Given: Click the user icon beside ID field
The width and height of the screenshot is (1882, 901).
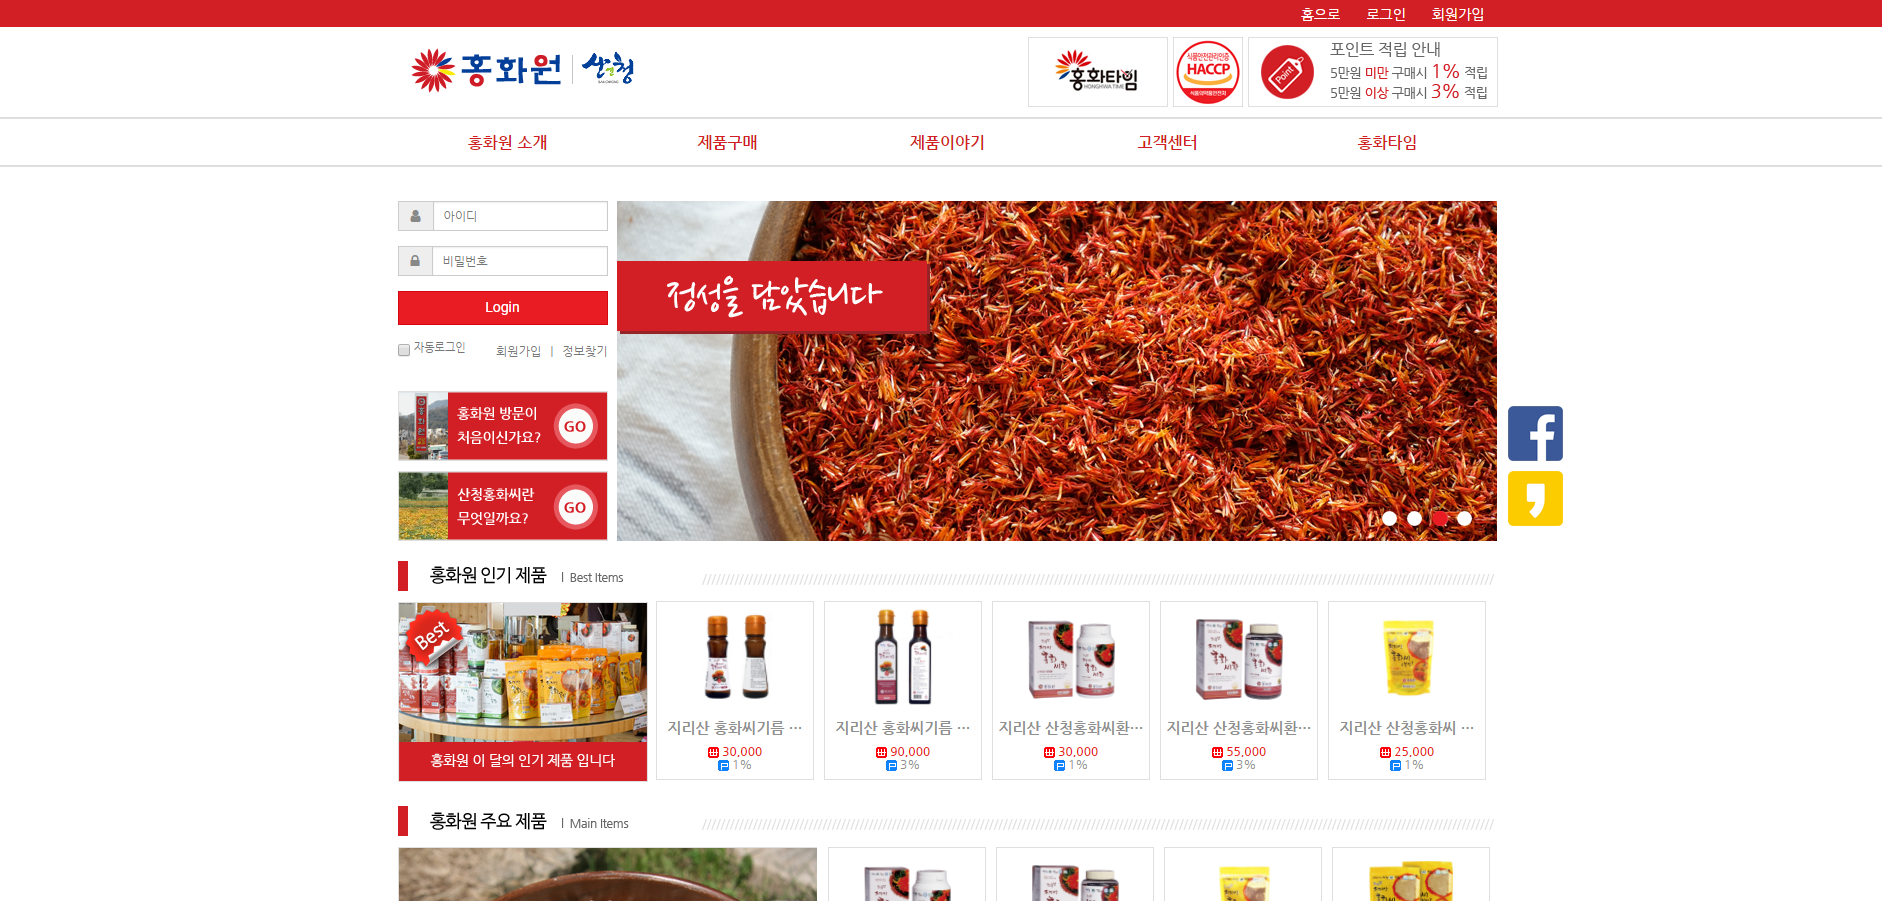Looking at the screenshot, I should click(415, 216).
